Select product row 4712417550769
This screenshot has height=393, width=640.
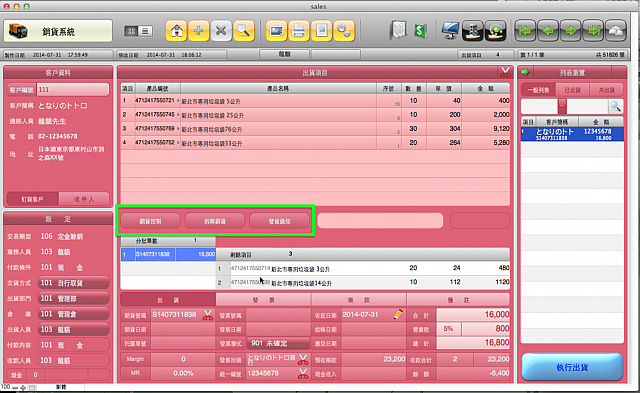pos(315,129)
